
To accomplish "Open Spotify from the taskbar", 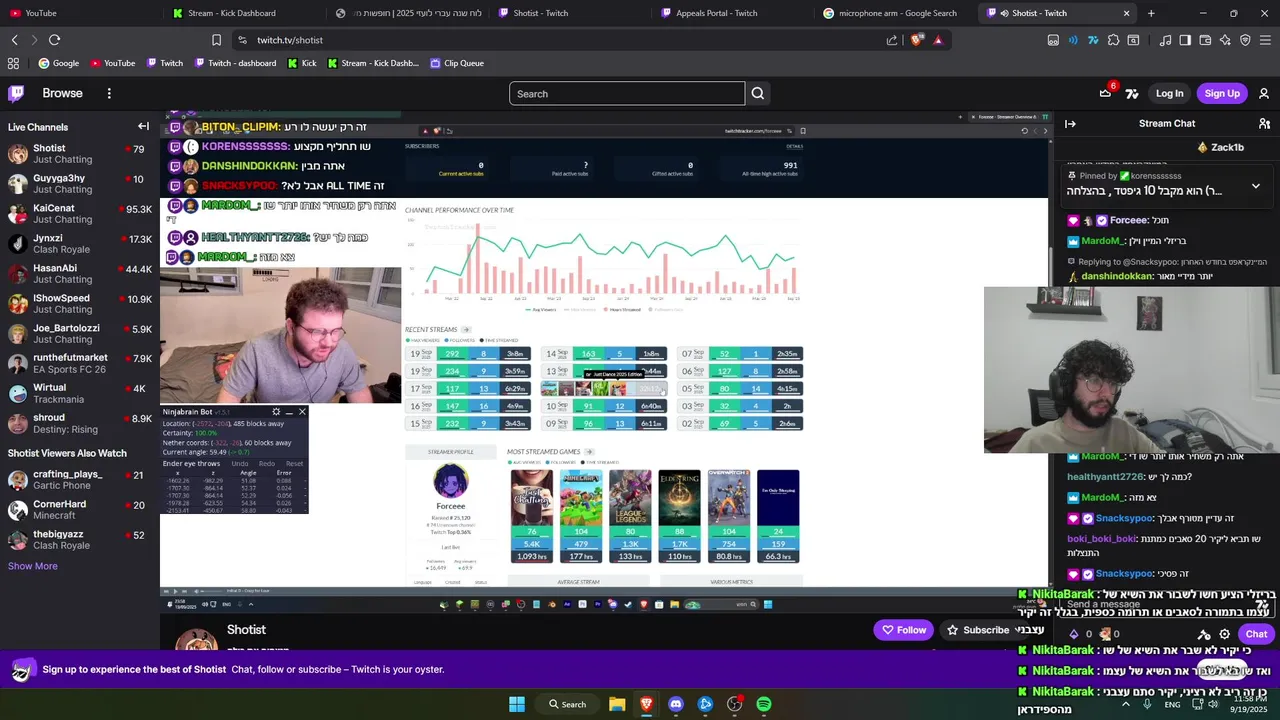I will point(764,704).
